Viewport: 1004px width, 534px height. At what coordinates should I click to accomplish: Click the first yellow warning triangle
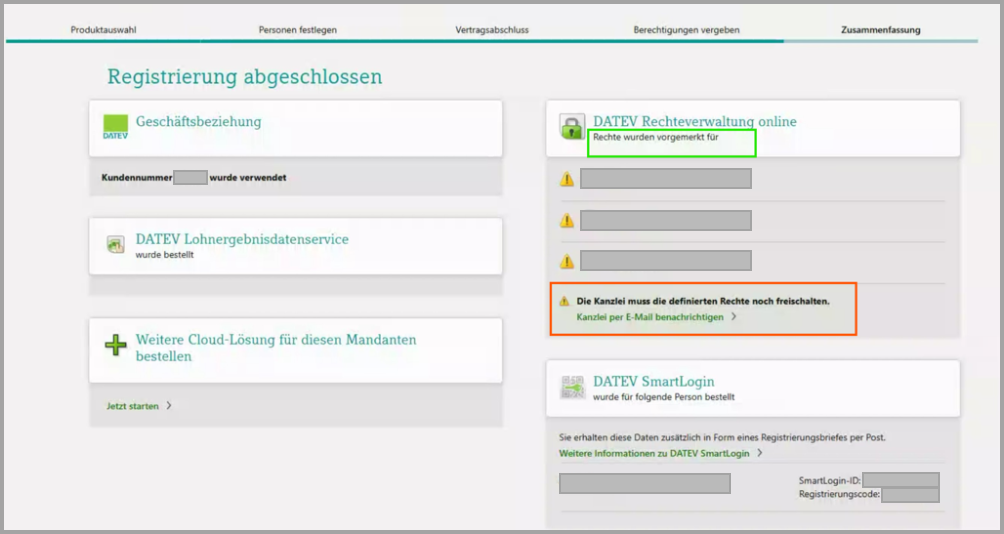tap(567, 179)
